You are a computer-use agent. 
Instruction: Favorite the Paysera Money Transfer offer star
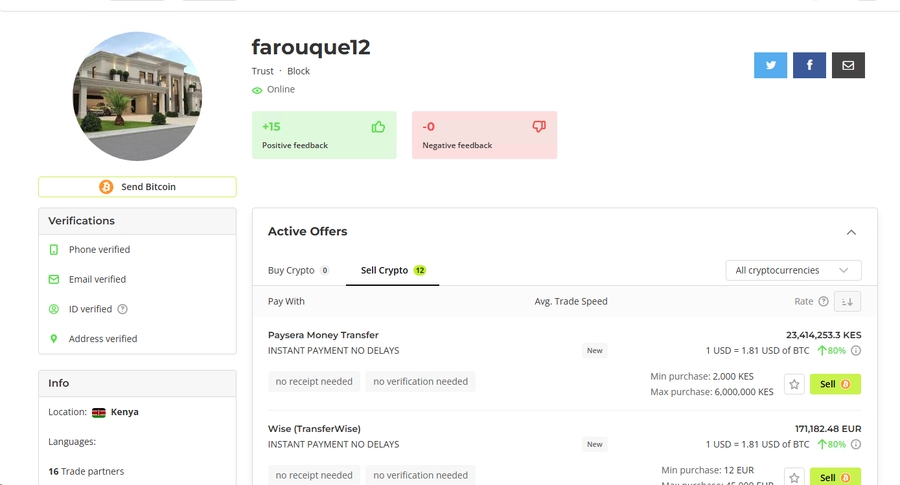pos(794,384)
